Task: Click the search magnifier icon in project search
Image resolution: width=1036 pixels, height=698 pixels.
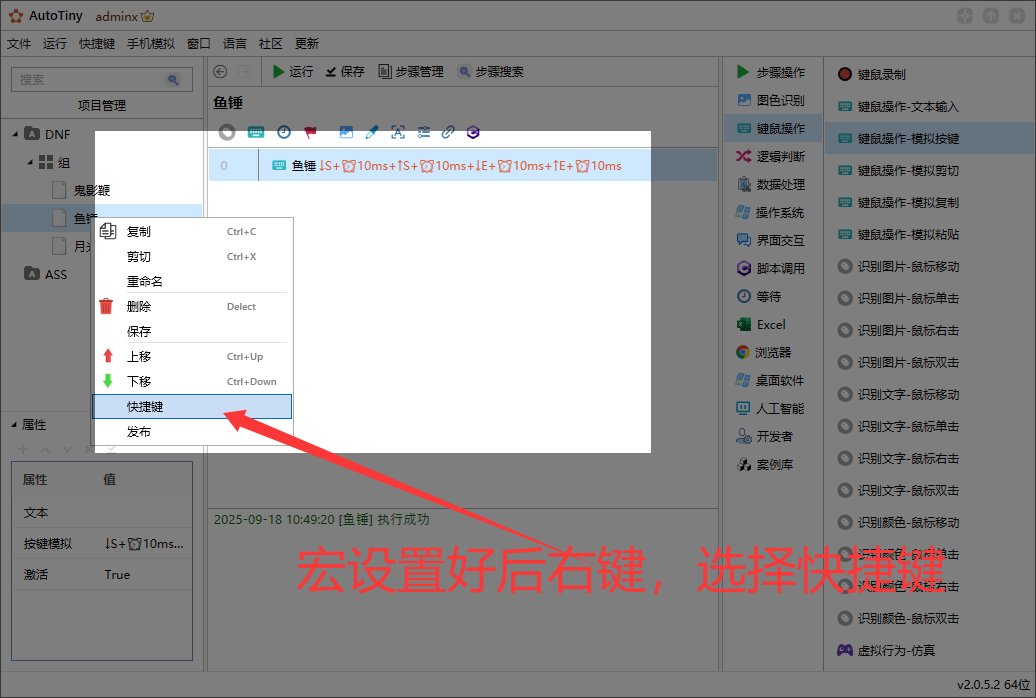Action: [173, 79]
